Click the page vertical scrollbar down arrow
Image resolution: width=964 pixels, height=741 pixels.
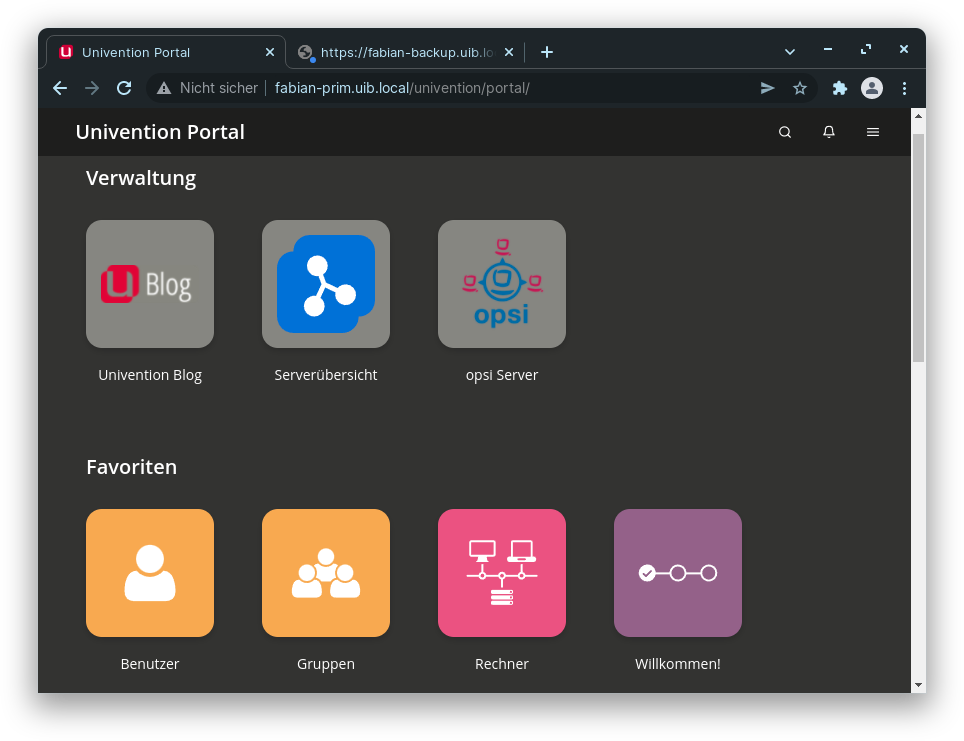[x=919, y=685]
